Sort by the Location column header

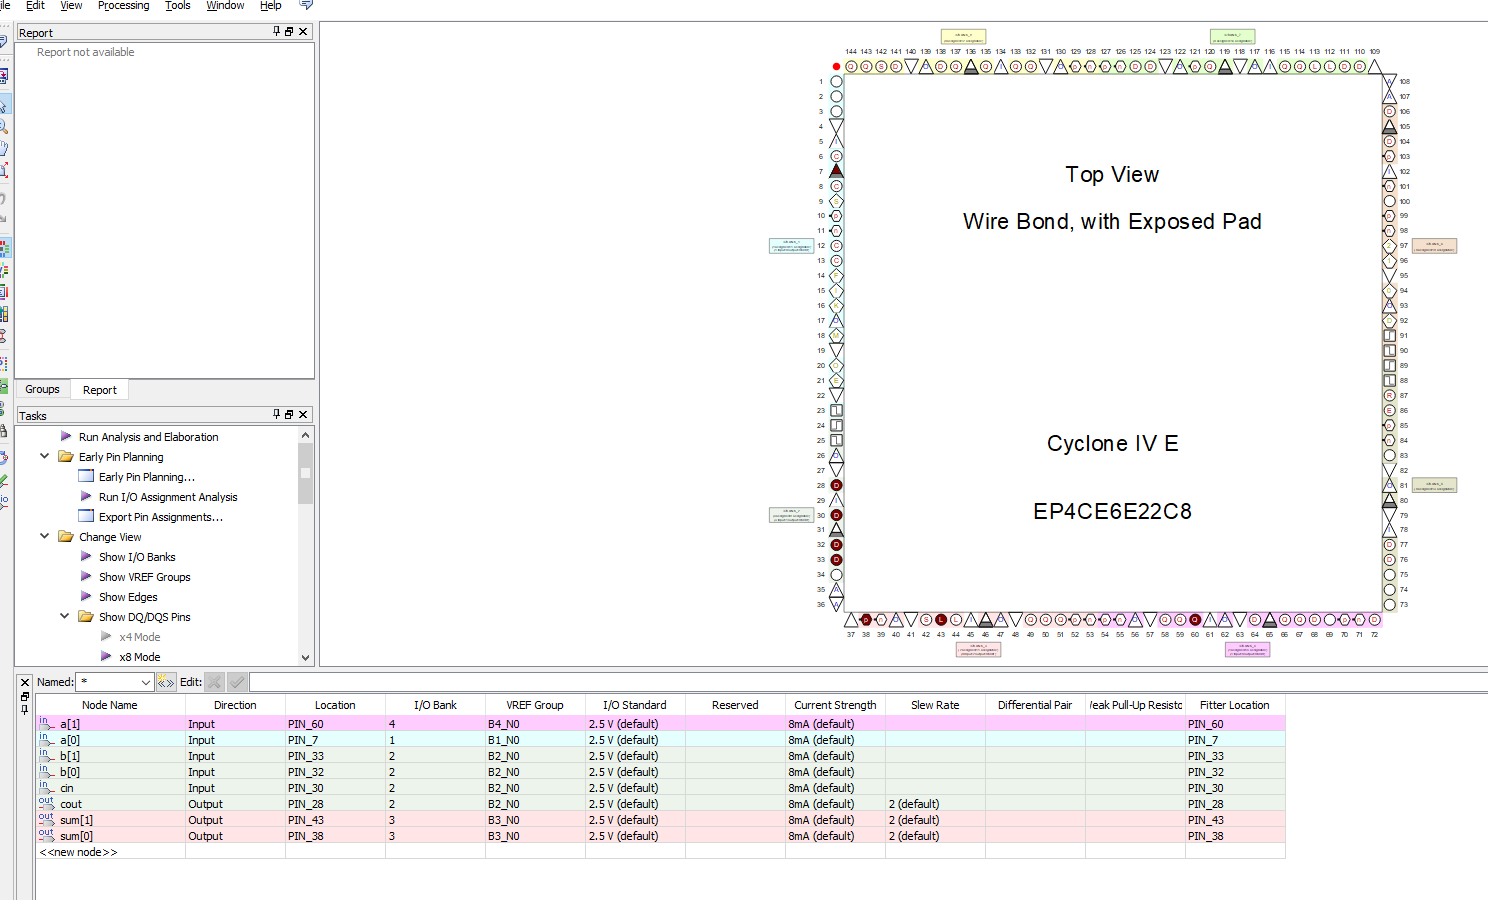335,705
